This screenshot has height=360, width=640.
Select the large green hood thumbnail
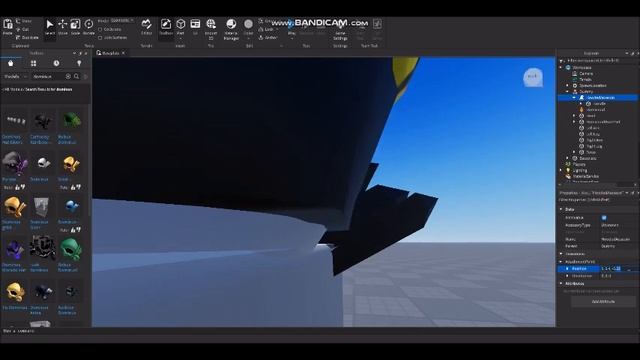(71, 249)
